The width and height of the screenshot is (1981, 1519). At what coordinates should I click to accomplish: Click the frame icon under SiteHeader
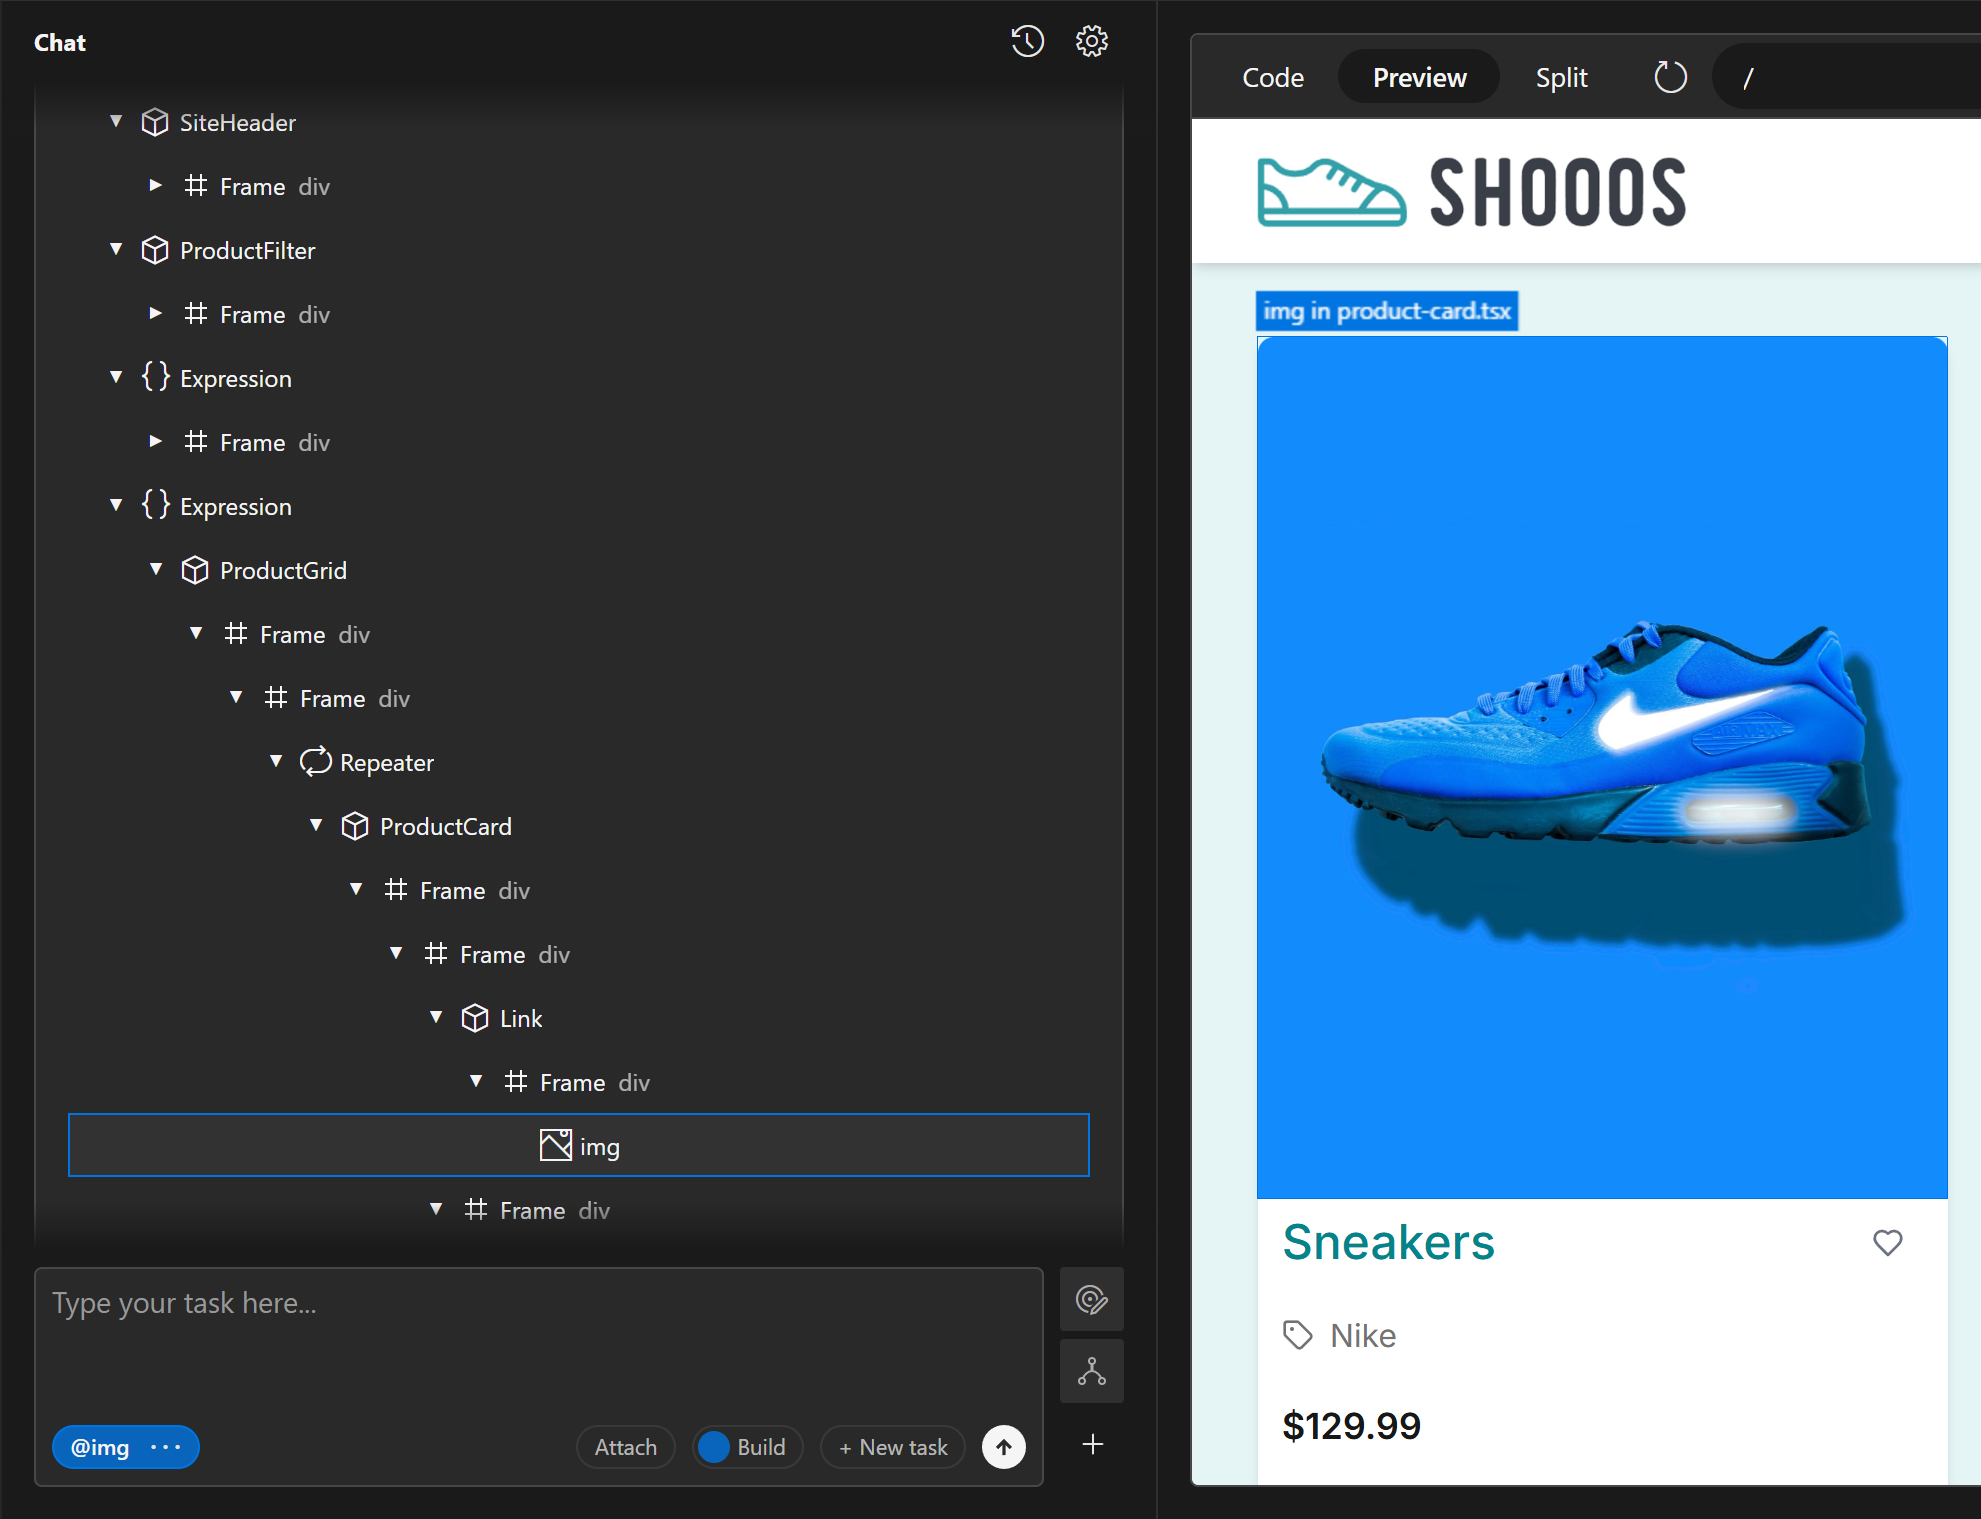pos(196,186)
